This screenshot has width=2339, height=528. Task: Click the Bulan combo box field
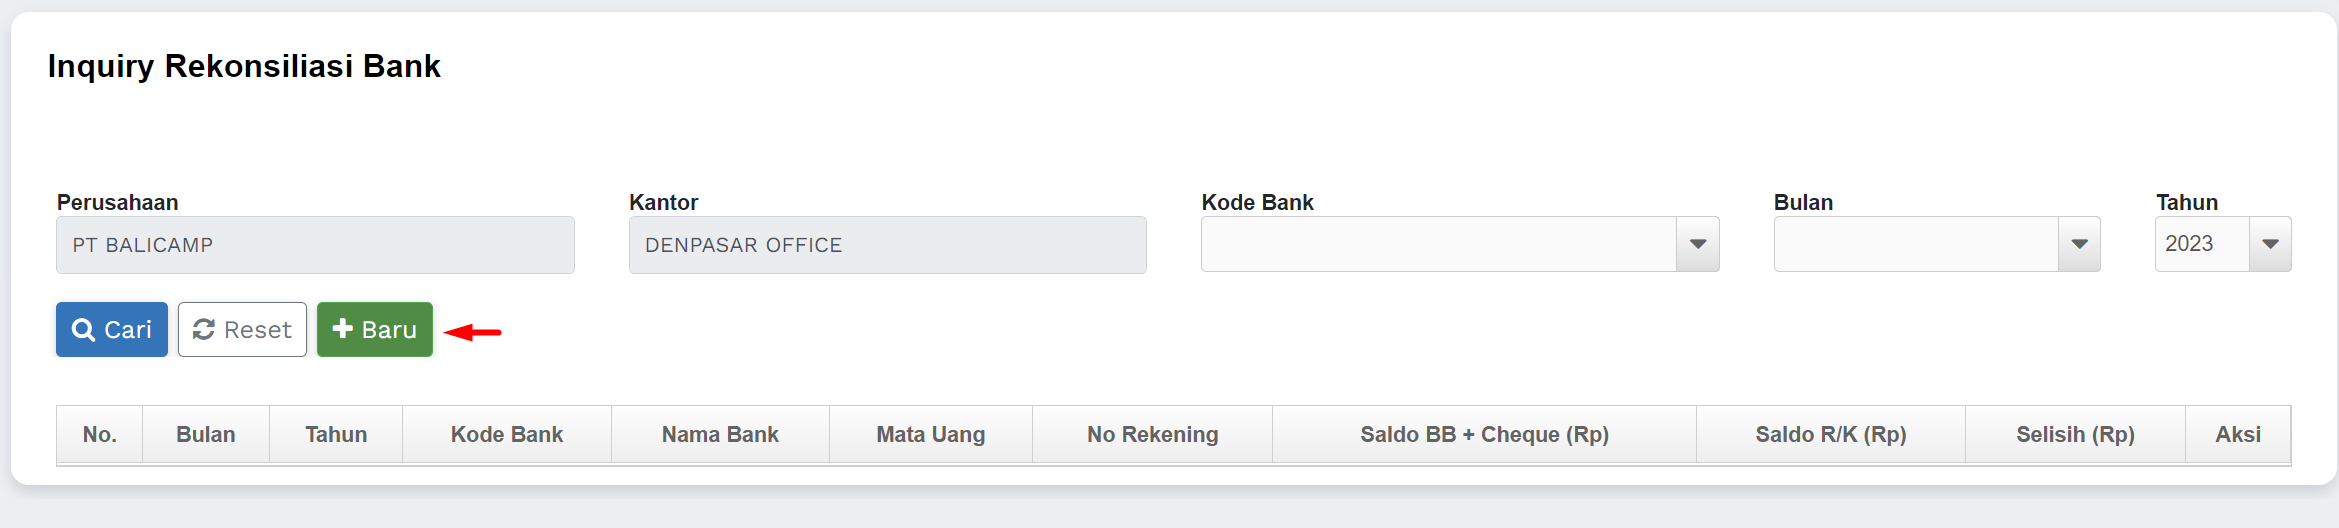1915,244
